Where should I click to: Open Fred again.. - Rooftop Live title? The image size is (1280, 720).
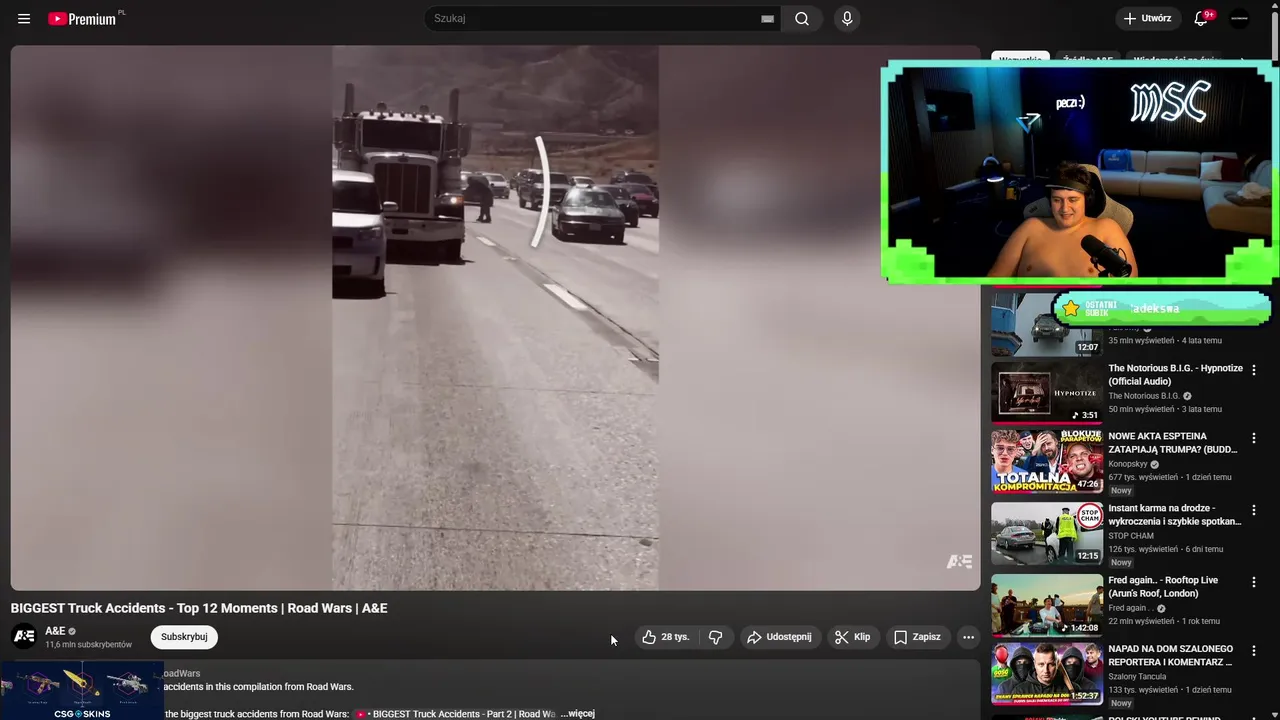coord(1163,587)
